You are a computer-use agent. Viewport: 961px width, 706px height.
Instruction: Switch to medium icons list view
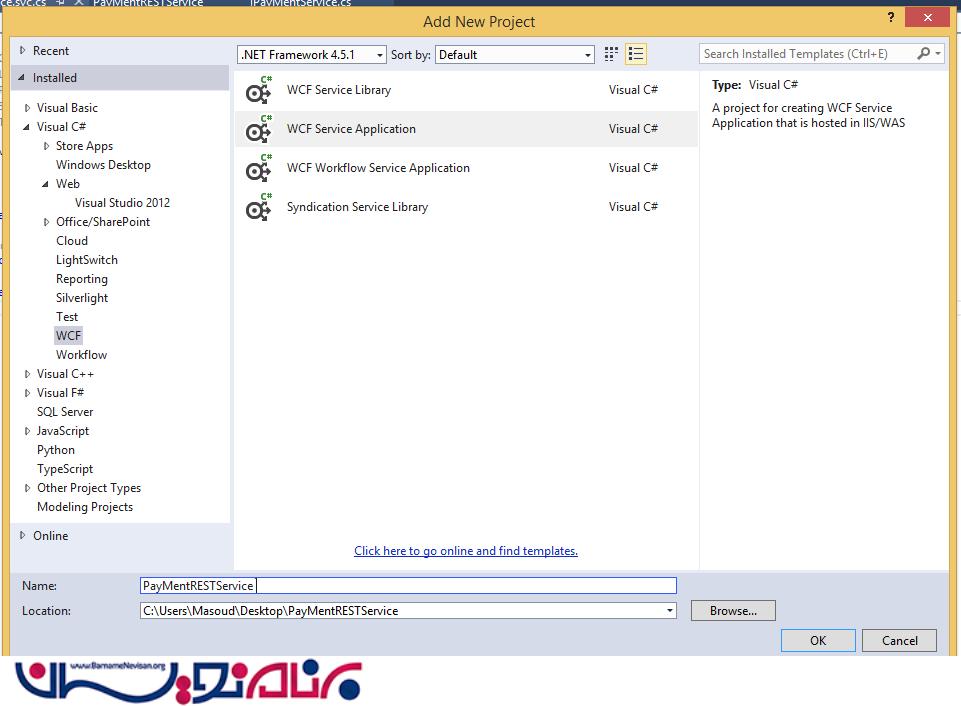click(636, 55)
